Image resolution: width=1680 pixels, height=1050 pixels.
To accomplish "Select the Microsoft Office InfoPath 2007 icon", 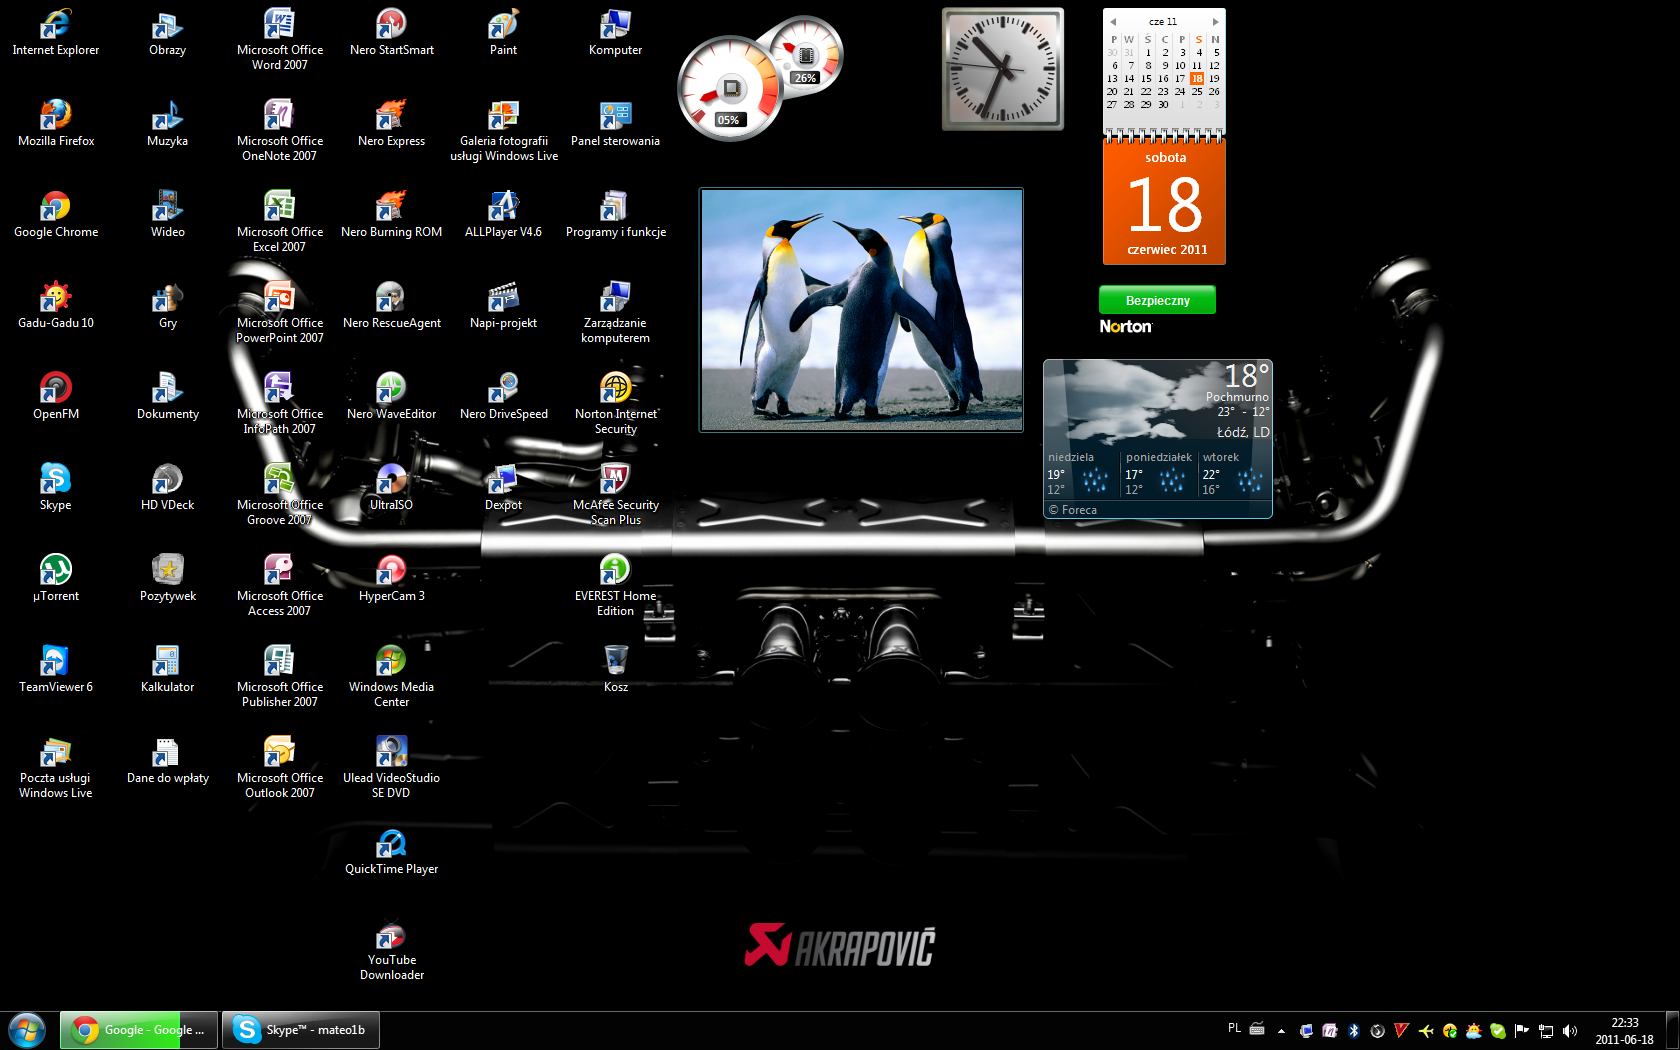I will 280,404.
